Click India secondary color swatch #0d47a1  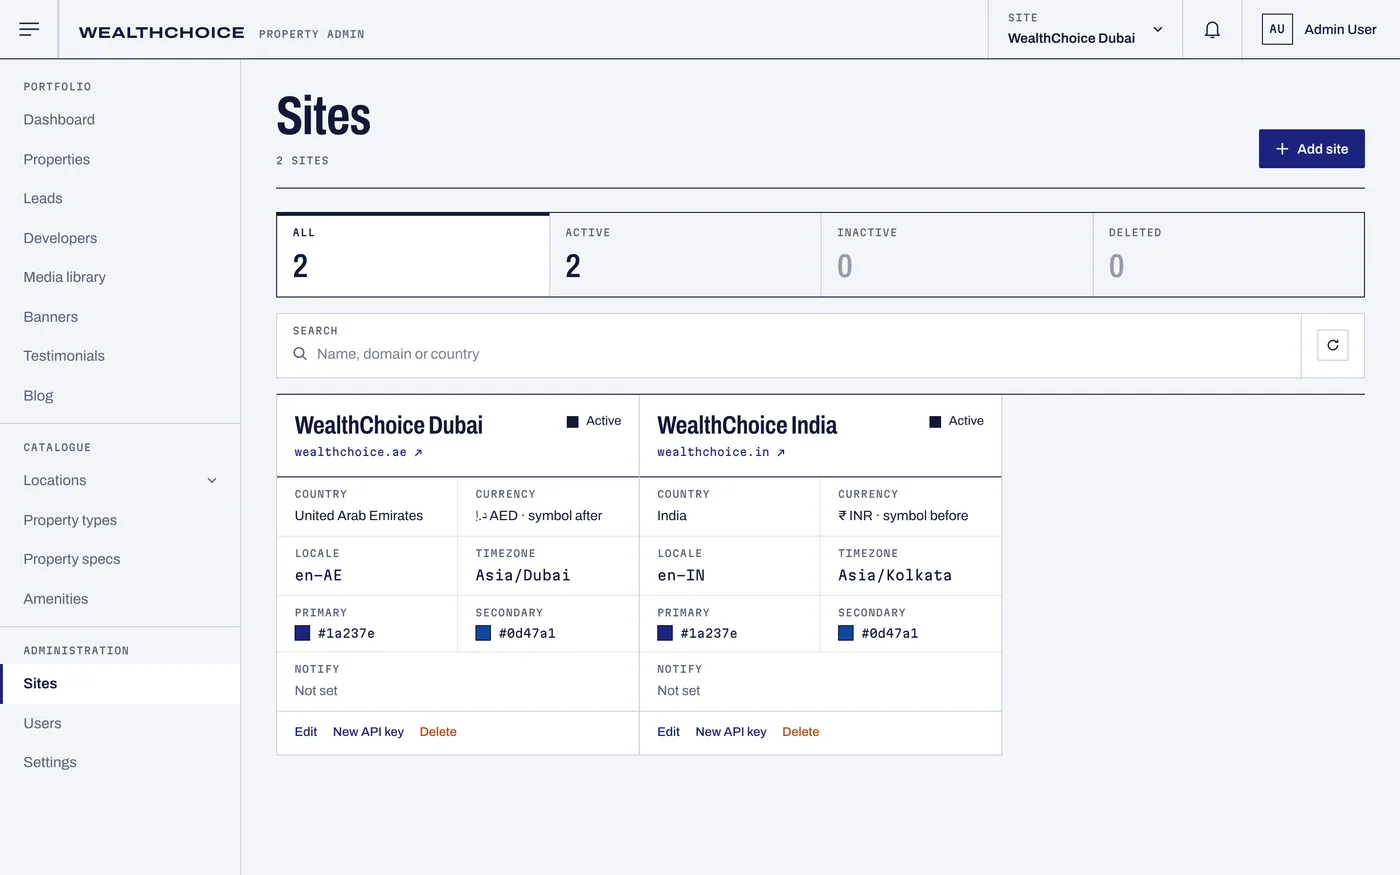(x=846, y=633)
